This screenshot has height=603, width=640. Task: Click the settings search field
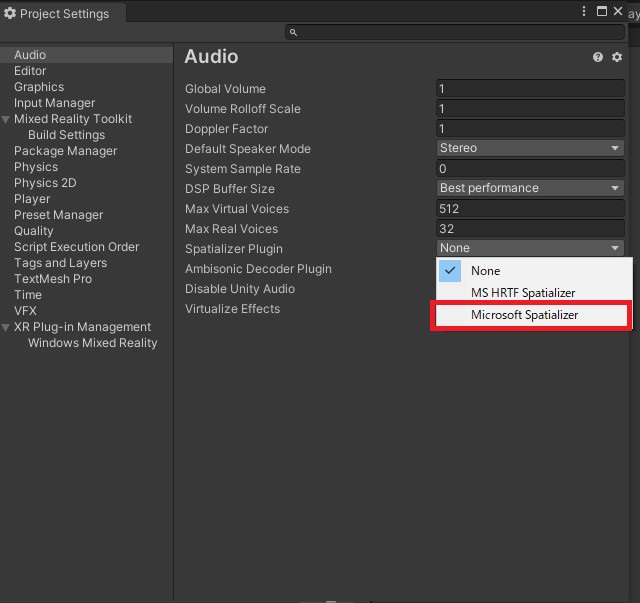pyautogui.click(x=455, y=32)
